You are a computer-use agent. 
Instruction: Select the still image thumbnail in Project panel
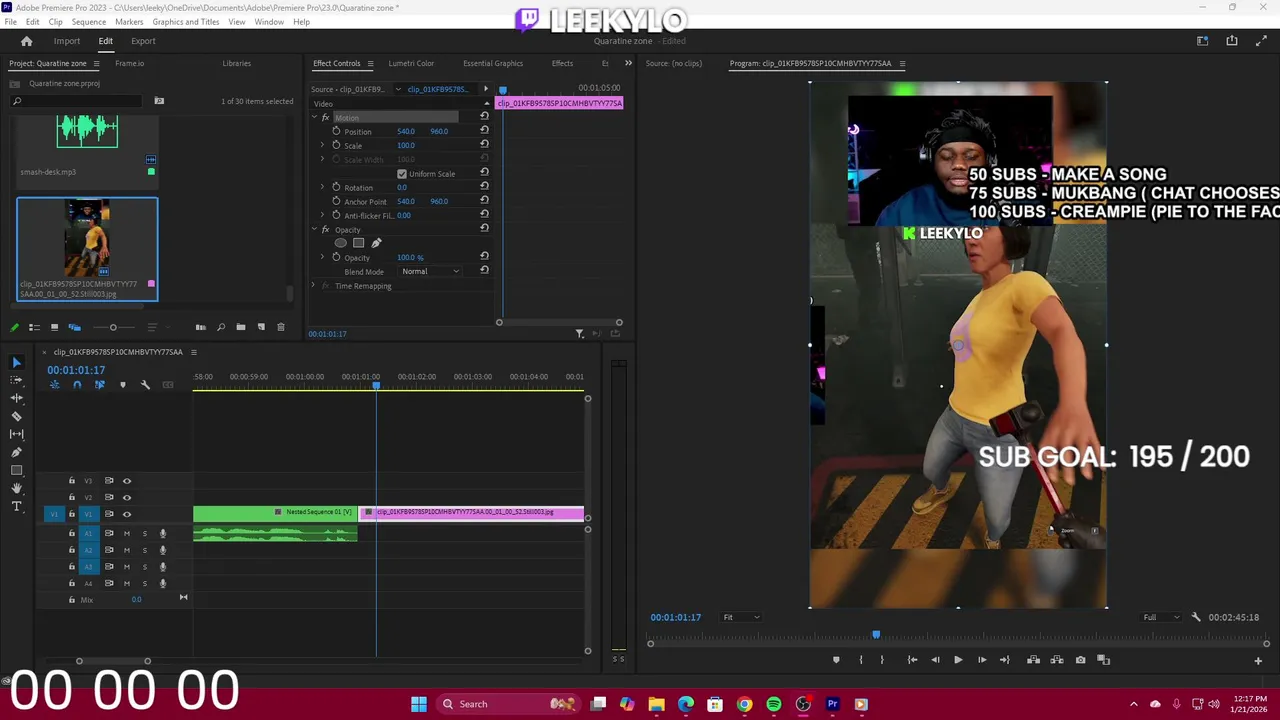point(87,240)
